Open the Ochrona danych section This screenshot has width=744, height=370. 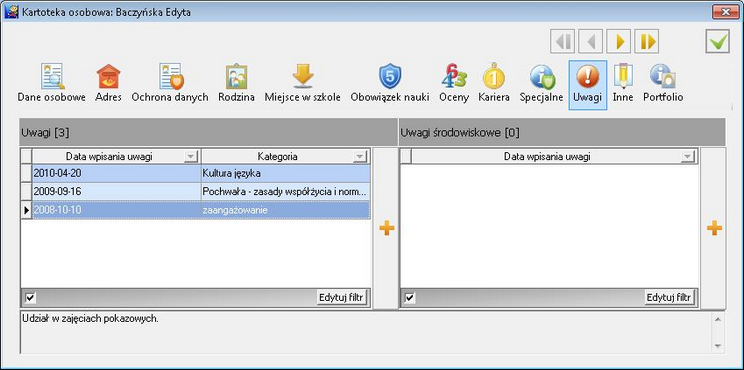[x=170, y=84]
